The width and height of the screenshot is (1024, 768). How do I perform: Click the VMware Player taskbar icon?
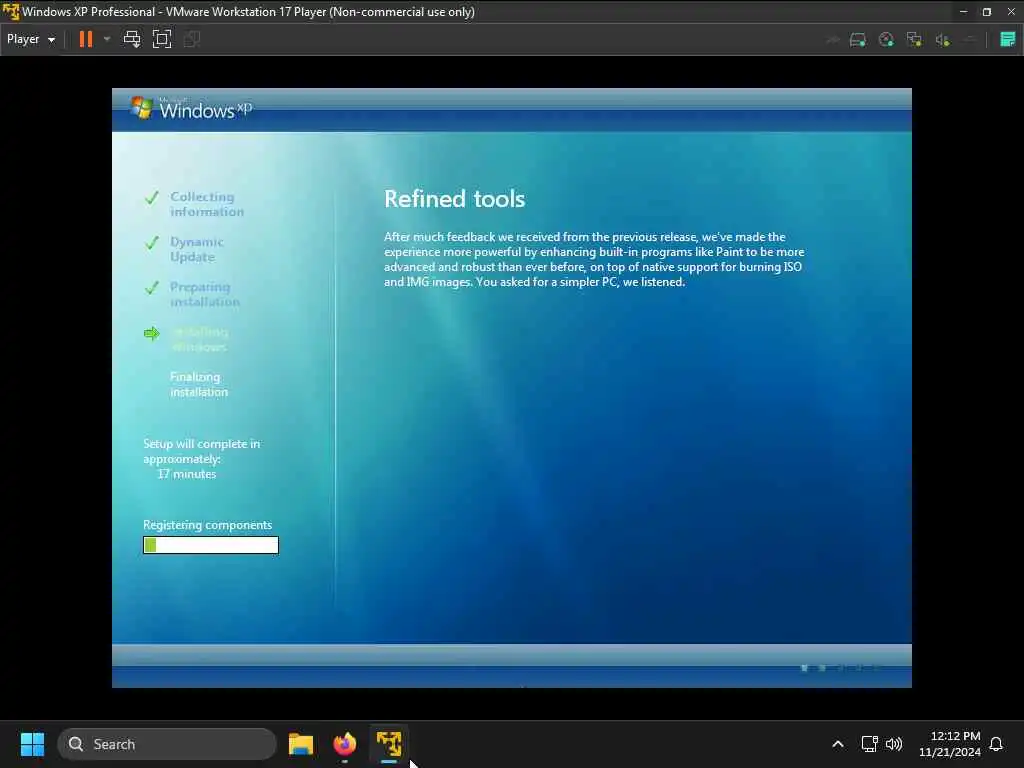click(x=389, y=744)
